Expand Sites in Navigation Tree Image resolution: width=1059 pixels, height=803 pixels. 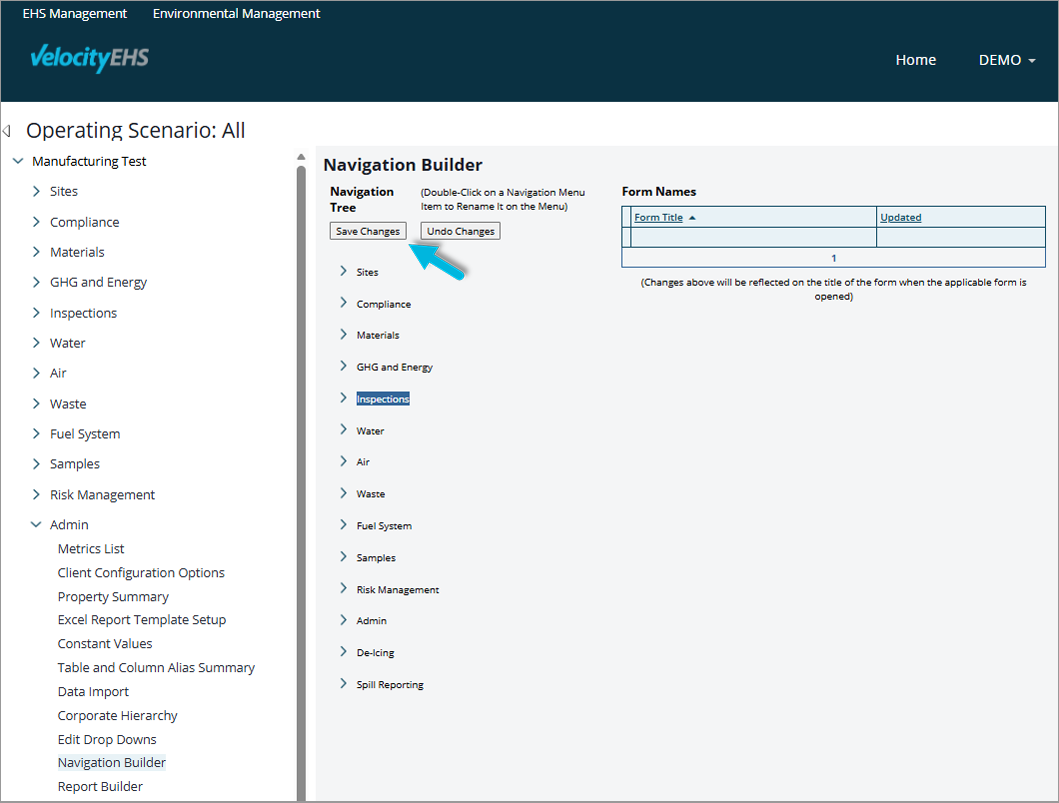343,271
